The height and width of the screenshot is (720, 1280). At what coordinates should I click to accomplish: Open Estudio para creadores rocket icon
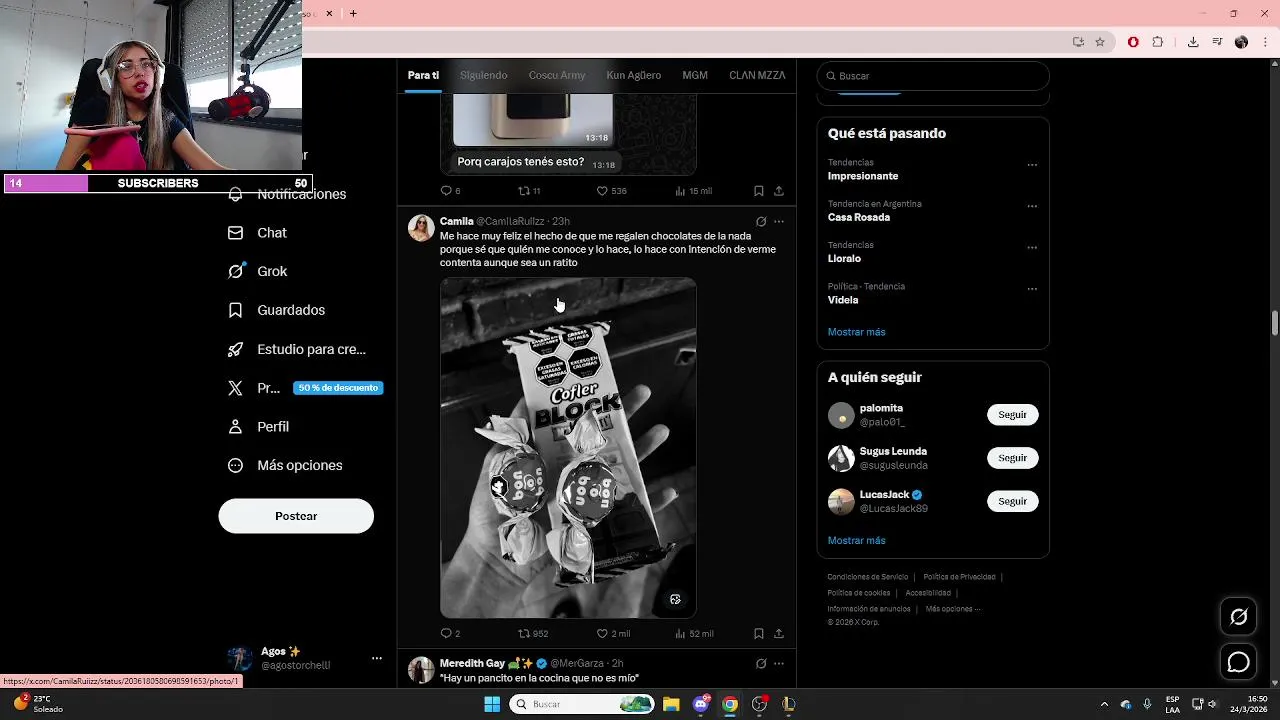(x=235, y=349)
